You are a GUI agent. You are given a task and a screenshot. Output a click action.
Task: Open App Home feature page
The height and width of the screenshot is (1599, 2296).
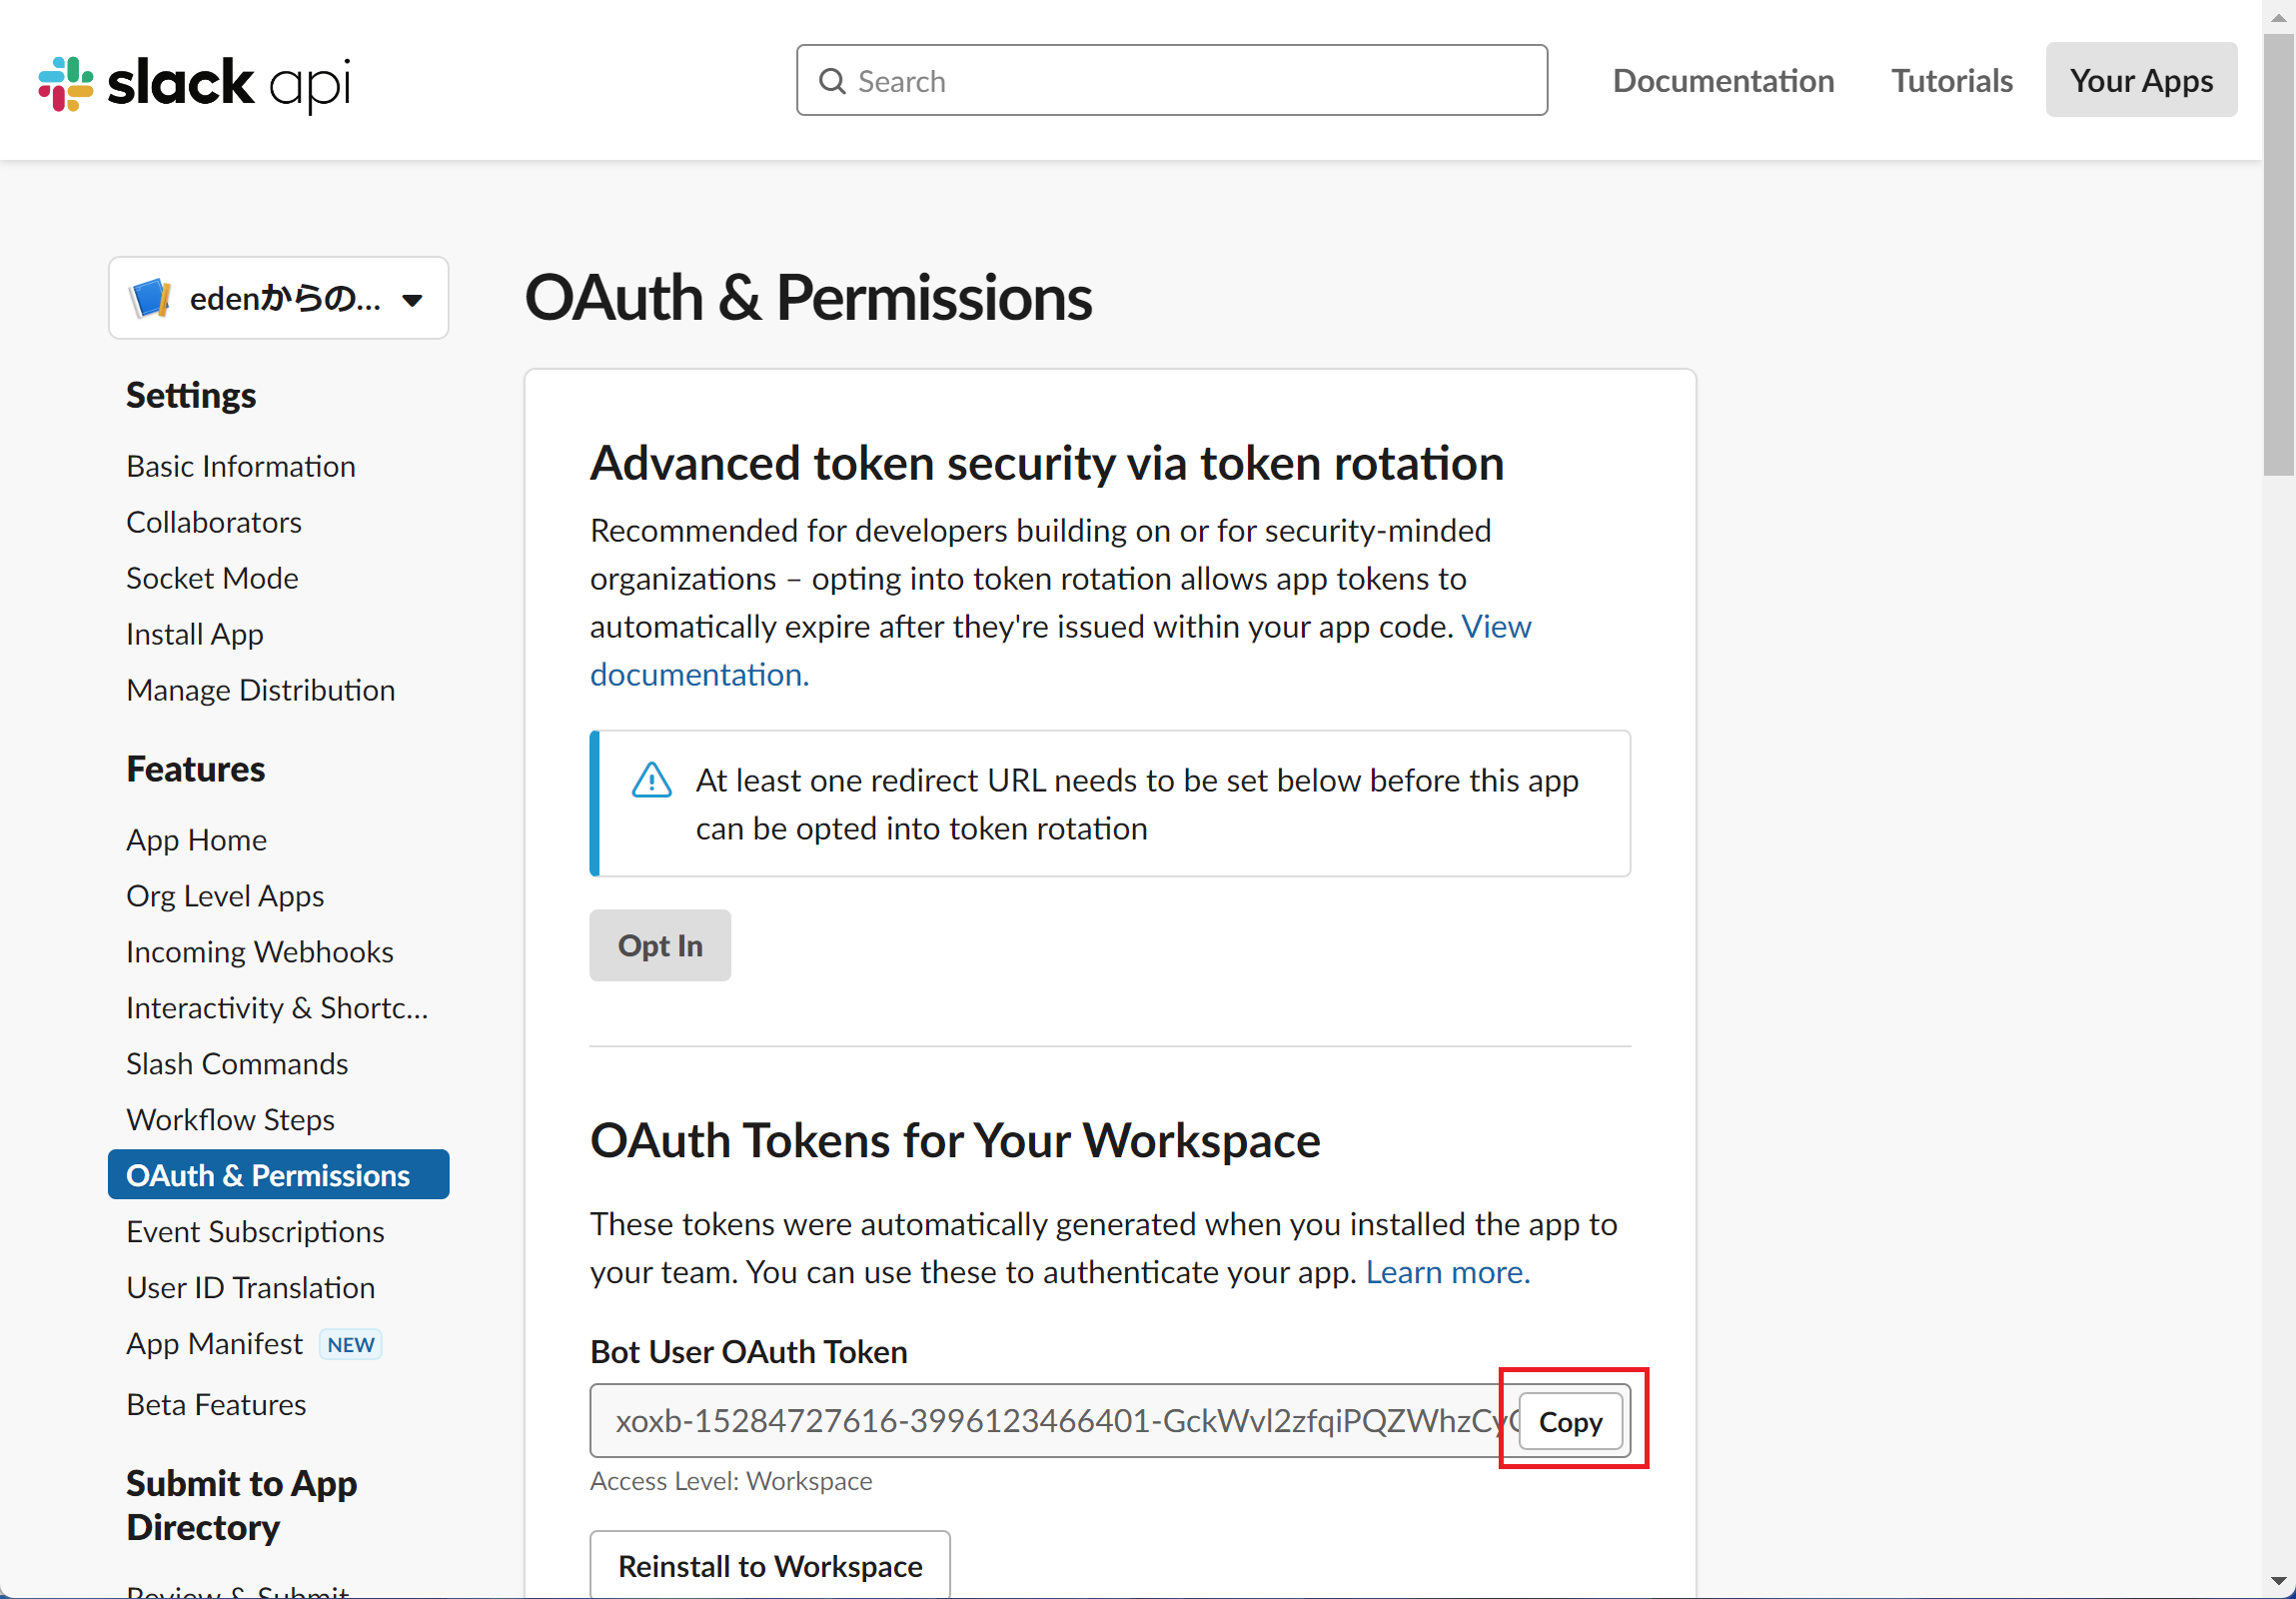pyautogui.click(x=197, y=840)
